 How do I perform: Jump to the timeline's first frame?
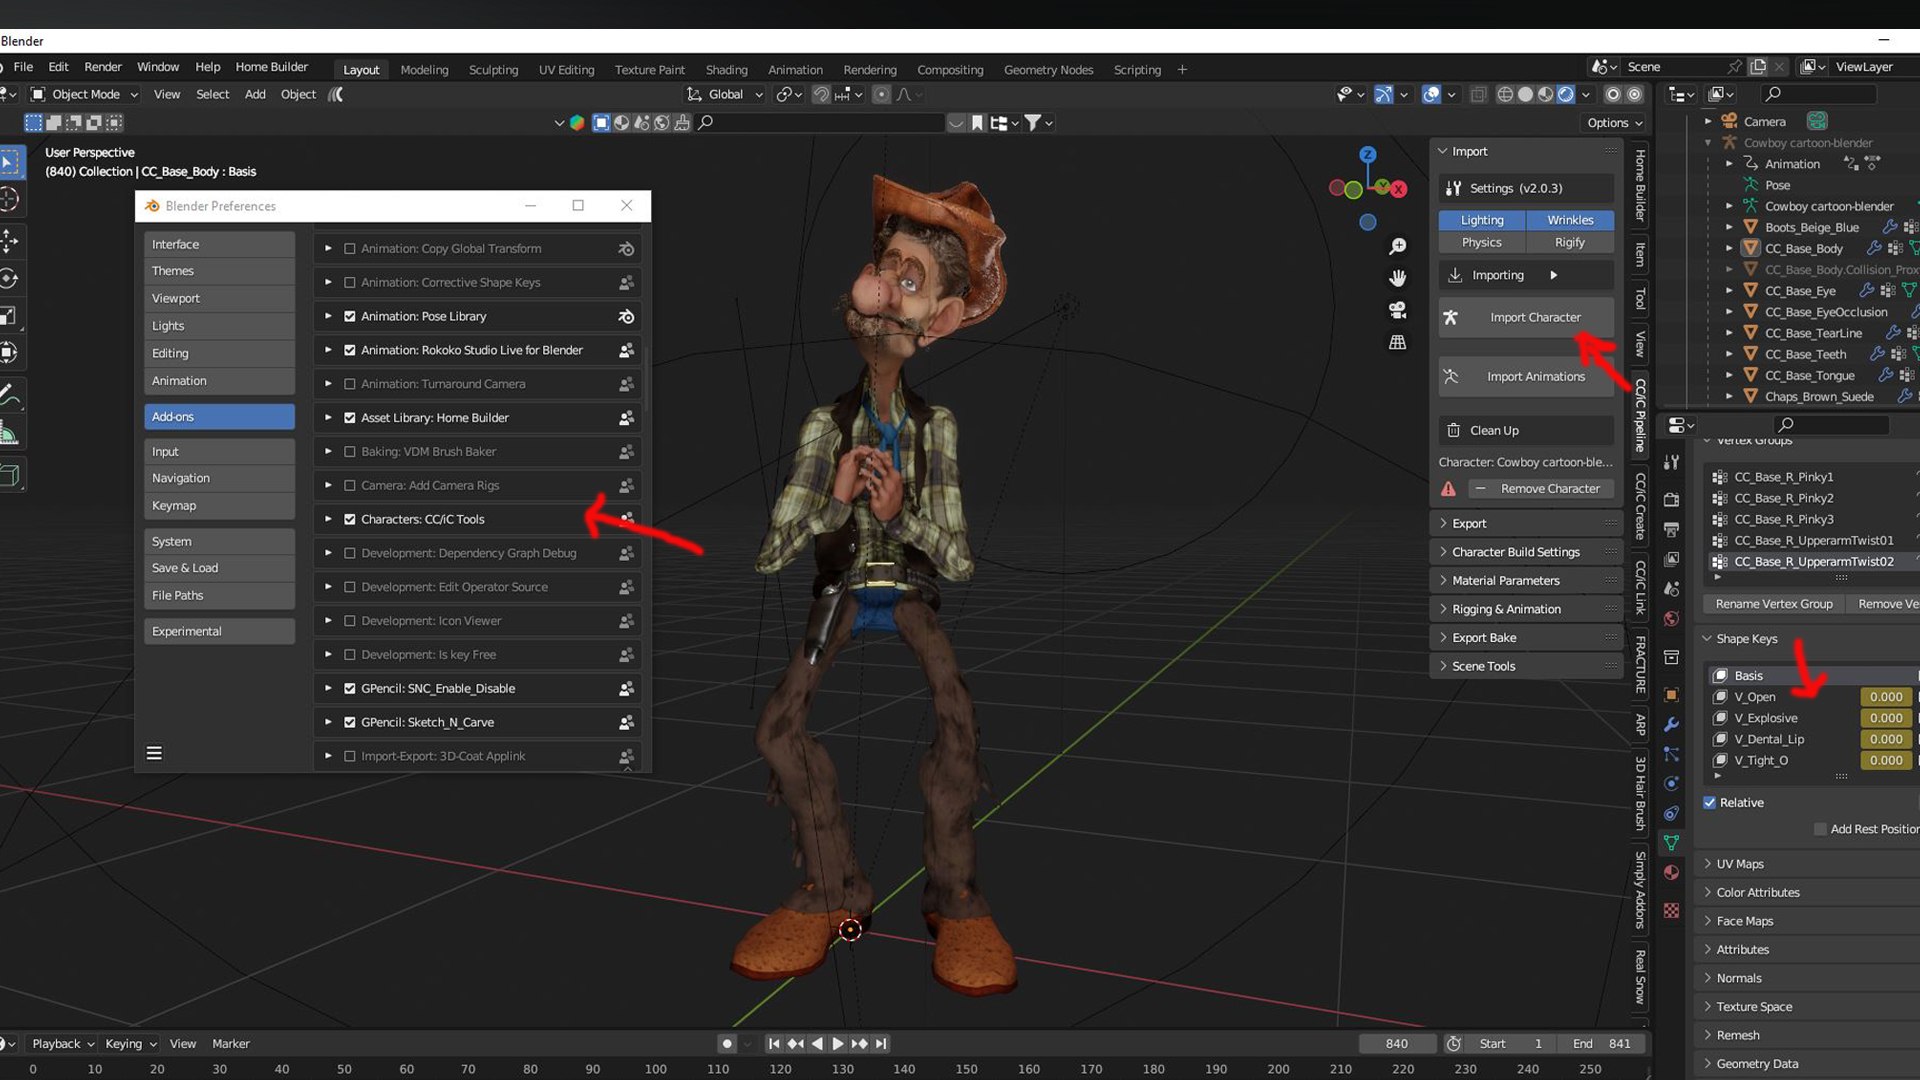(774, 1043)
